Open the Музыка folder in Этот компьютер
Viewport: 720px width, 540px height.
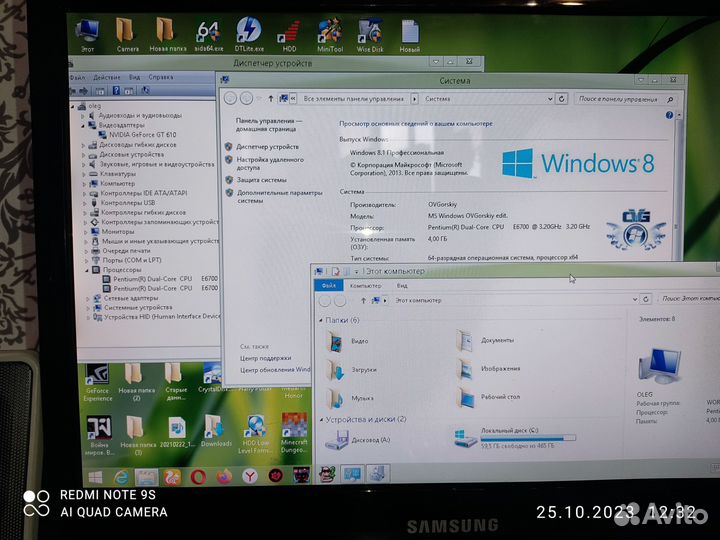point(350,398)
